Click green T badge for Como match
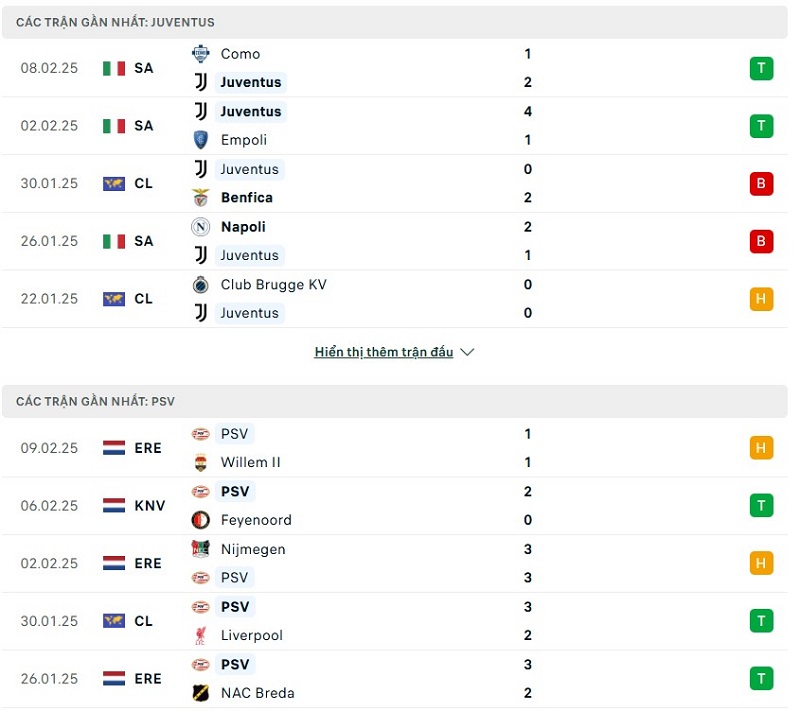Viewport: 800px width, 711px height. pyautogui.click(x=761, y=68)
